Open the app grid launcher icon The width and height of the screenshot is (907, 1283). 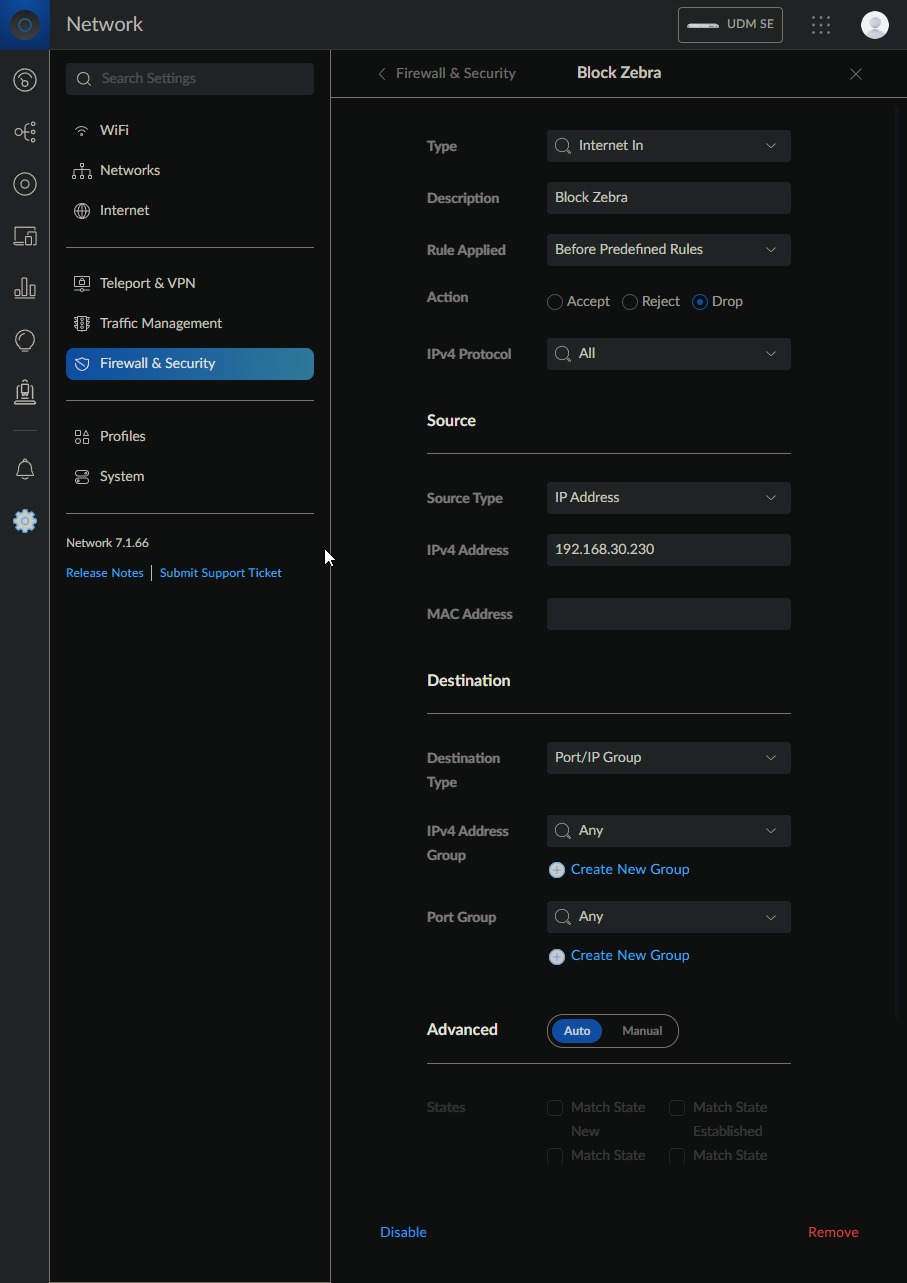click(821, 25)
